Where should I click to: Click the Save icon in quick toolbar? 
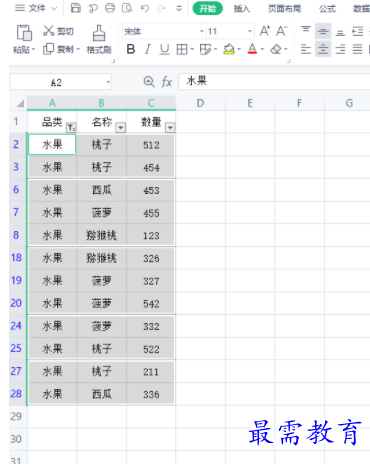[76, 8]
